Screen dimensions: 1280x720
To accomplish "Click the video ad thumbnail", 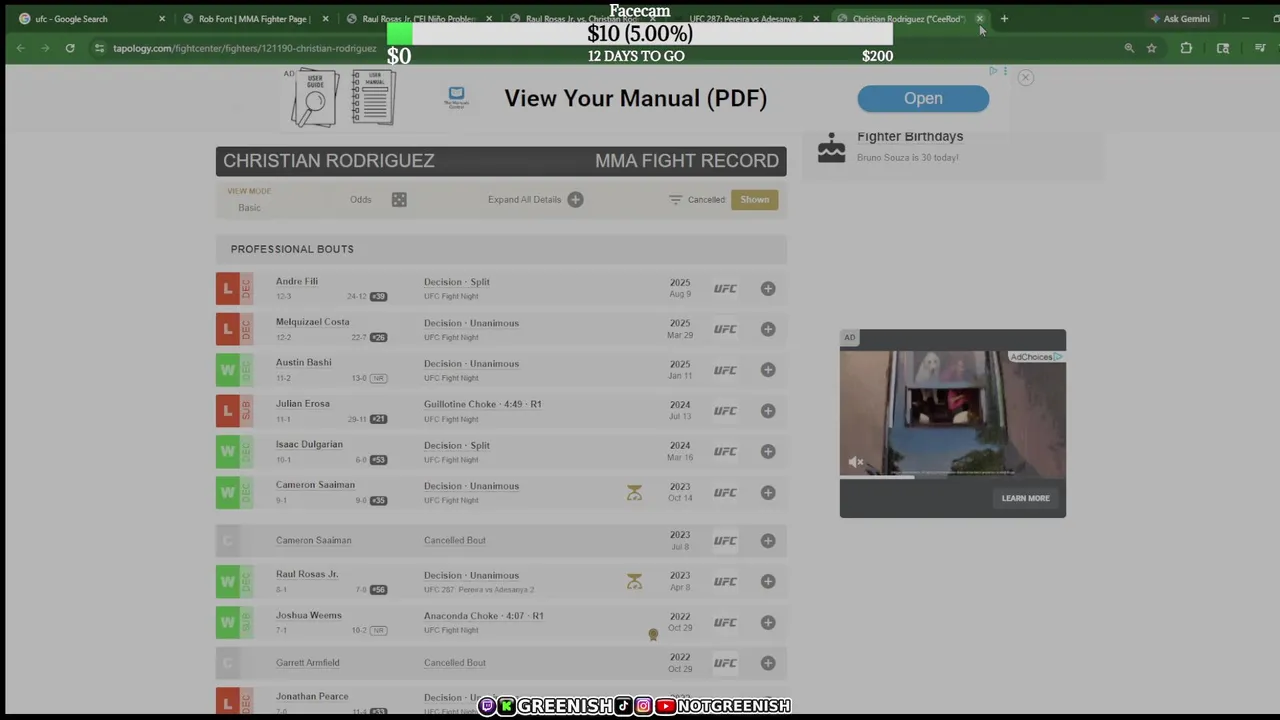I will click(952, 412).
